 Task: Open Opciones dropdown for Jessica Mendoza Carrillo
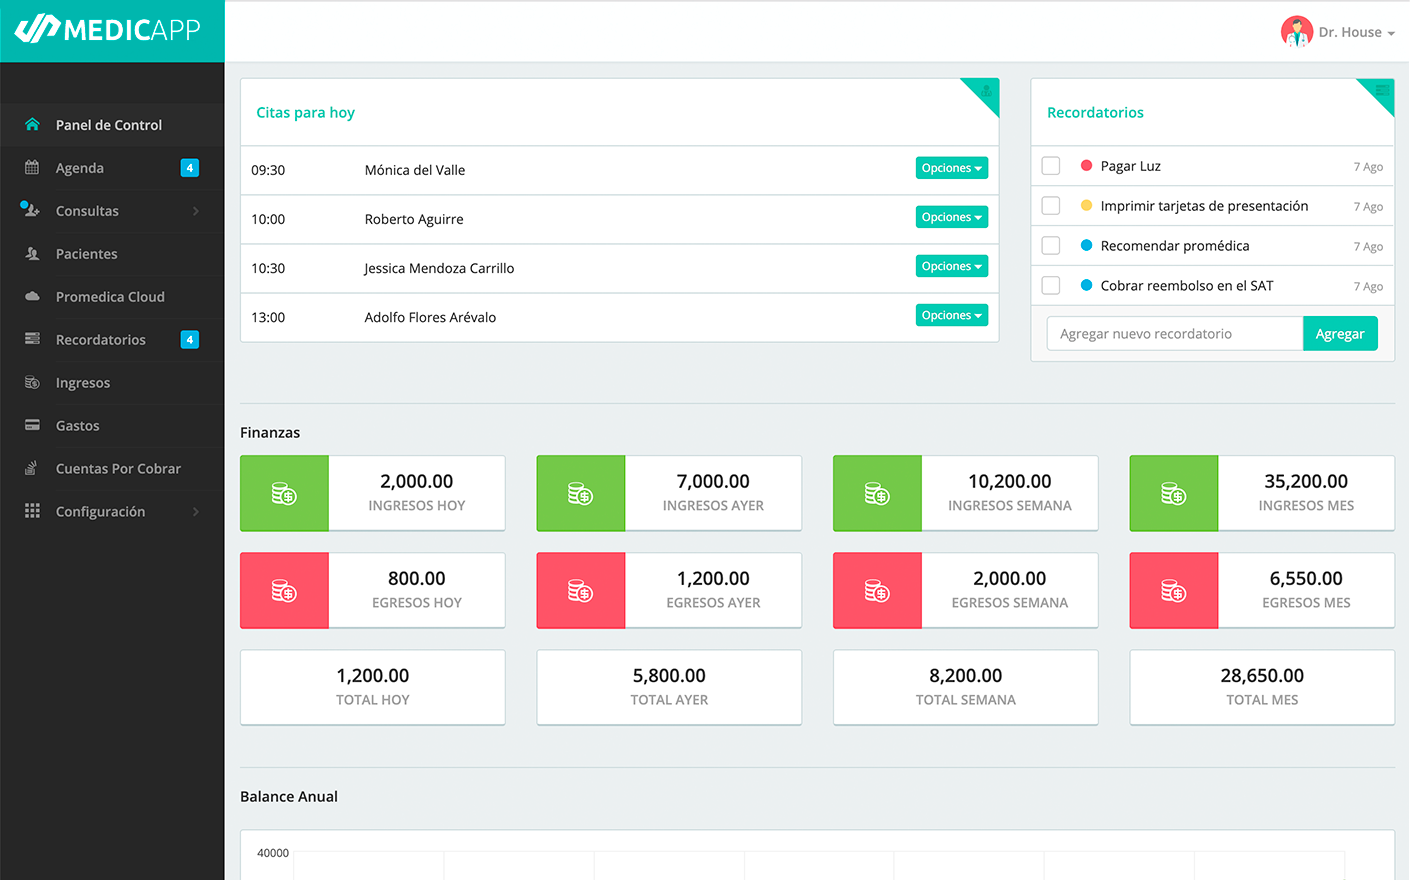click(x=952, y=266)
